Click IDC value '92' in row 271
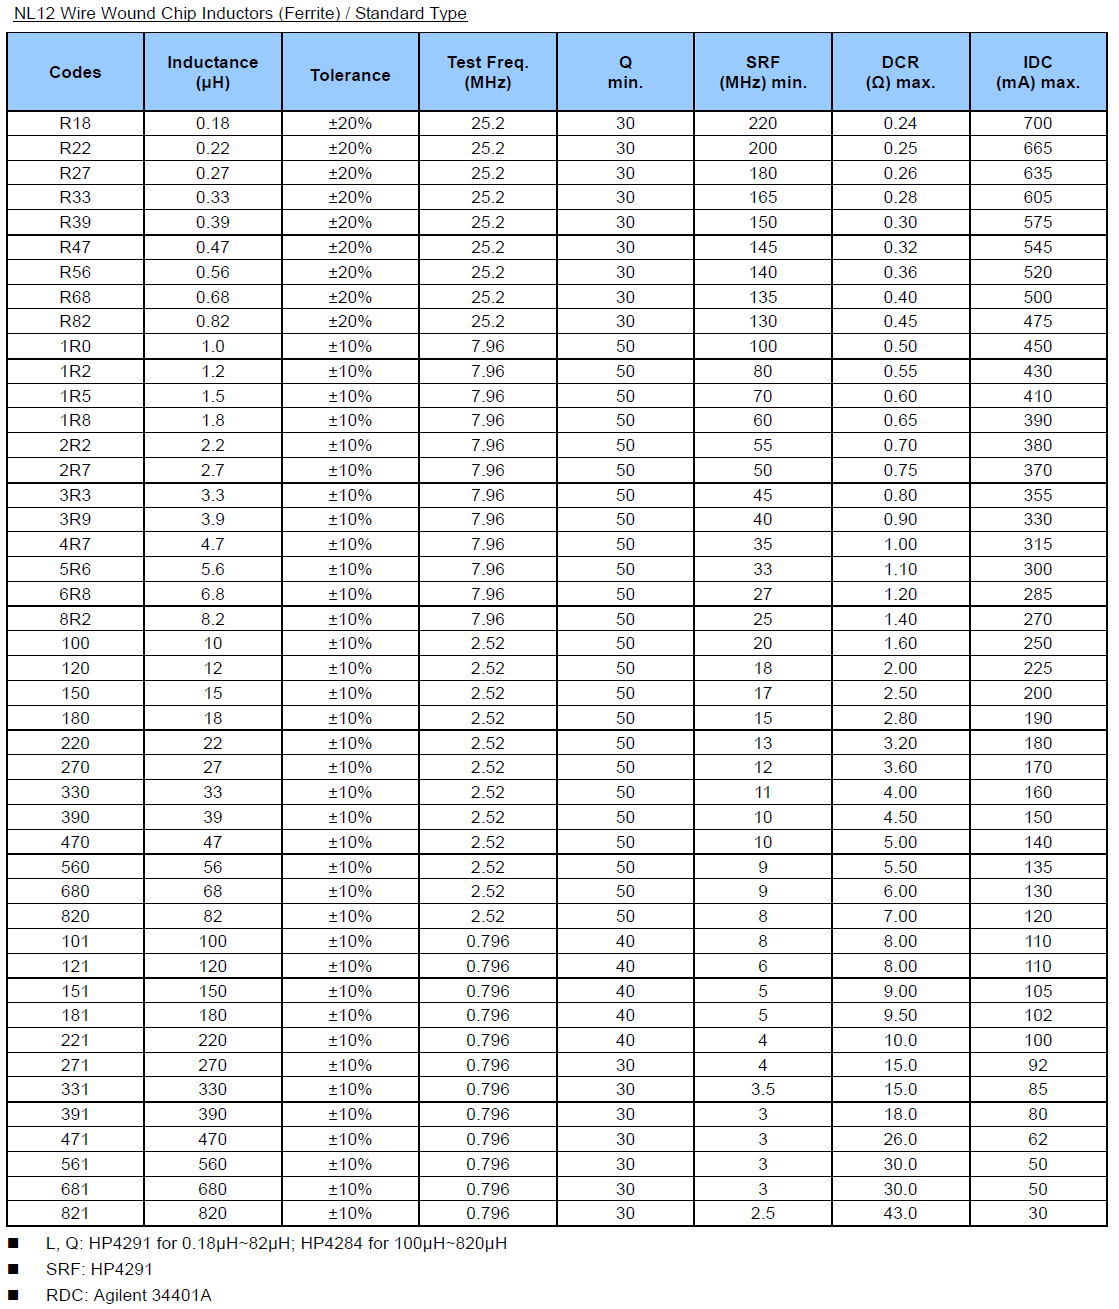 [x=1038, y=1065]
